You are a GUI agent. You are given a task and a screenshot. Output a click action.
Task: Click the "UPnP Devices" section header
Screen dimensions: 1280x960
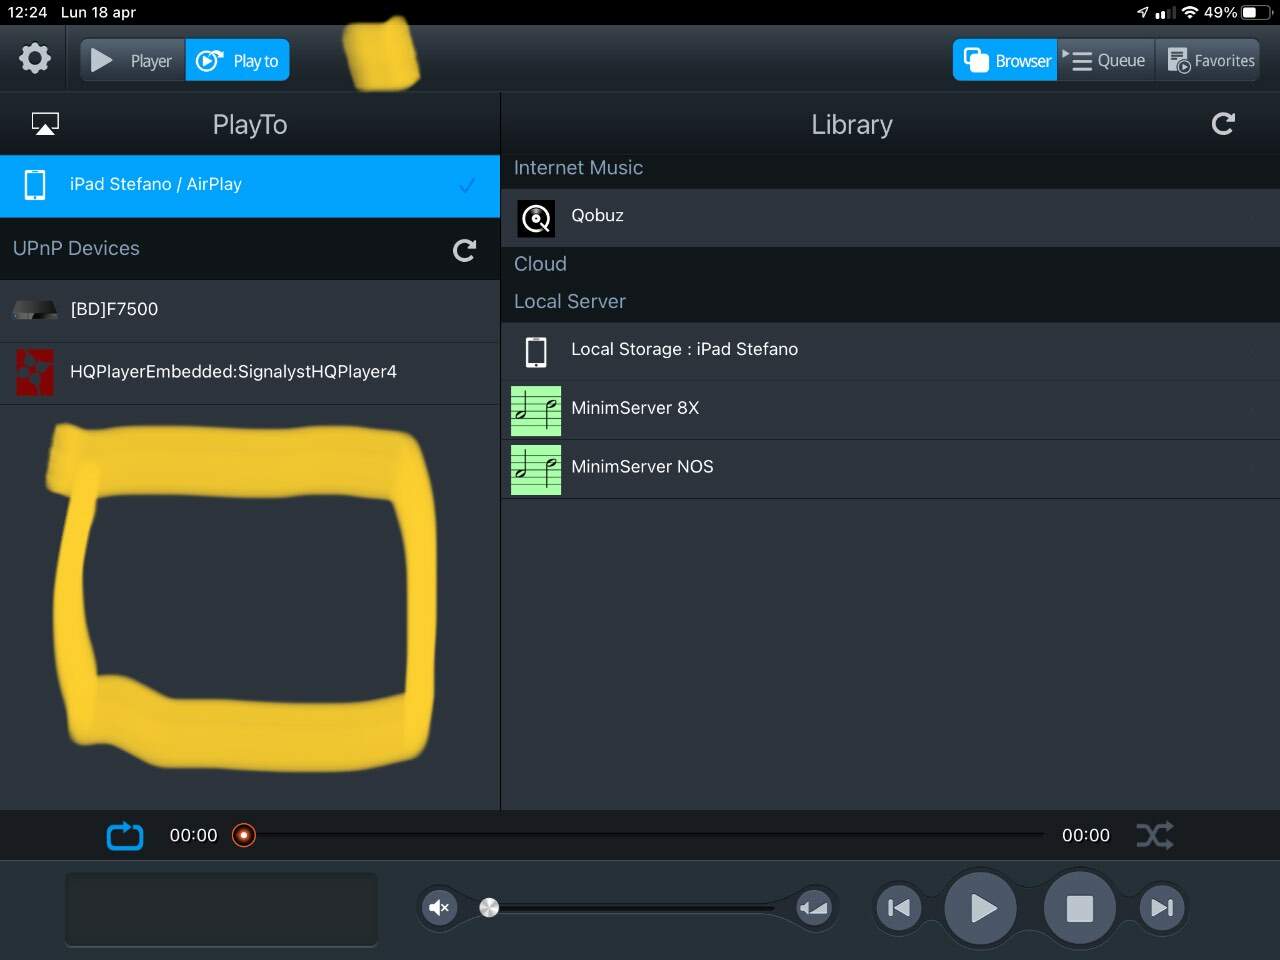pos(76,249)
